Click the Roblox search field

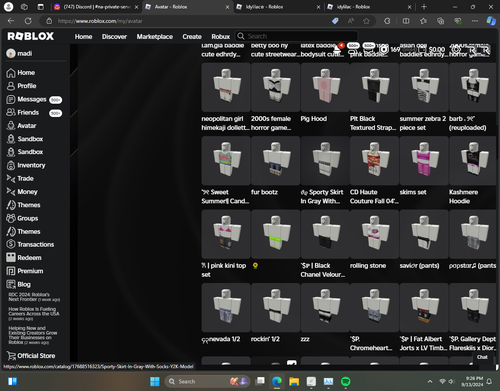coord(297,36)
